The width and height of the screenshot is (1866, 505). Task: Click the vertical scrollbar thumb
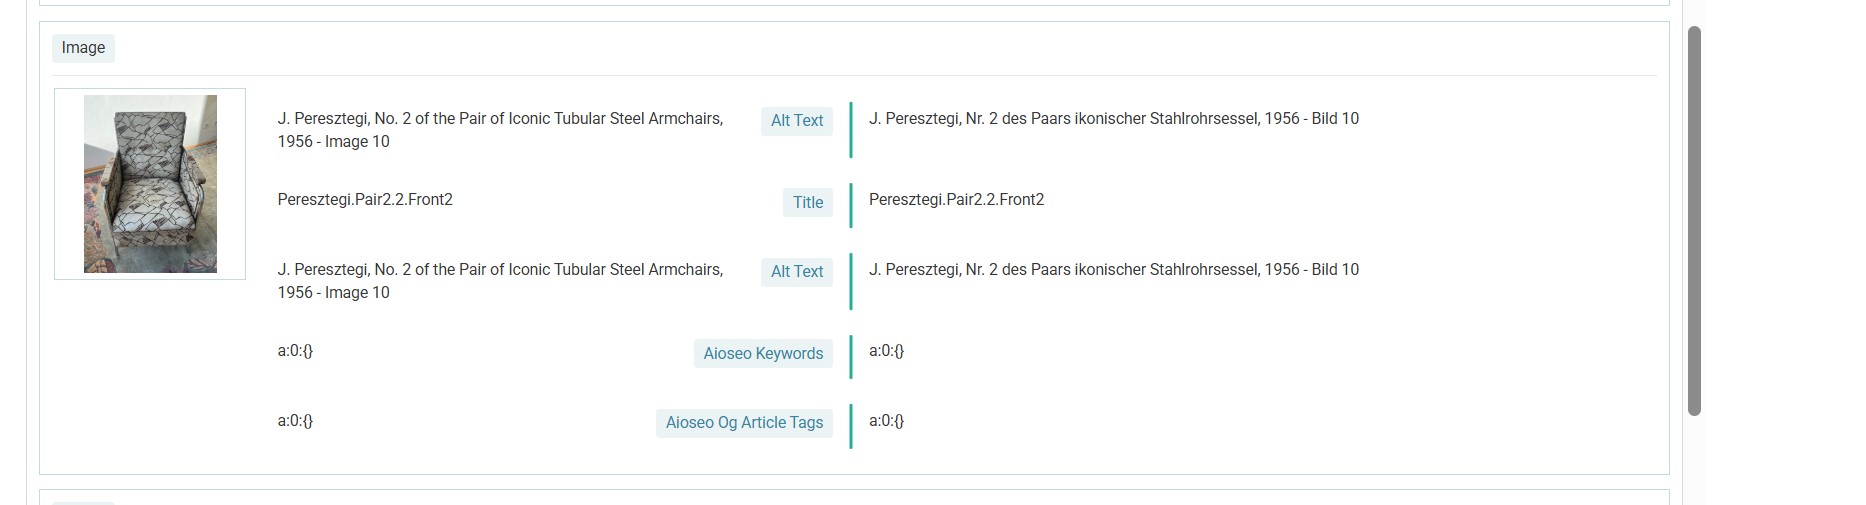[x=1694, y=220]
